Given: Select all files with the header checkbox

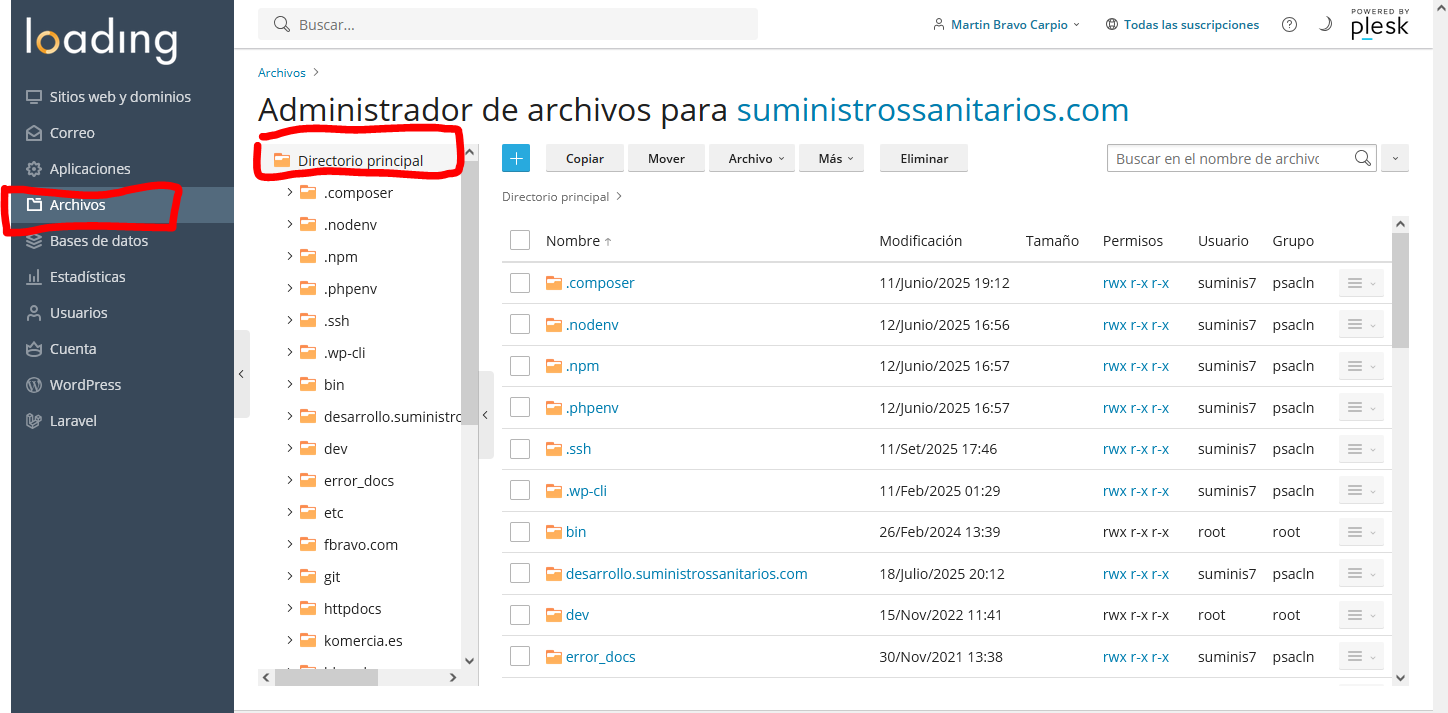Looking at the screenshot, I should [x=519, y=240].
